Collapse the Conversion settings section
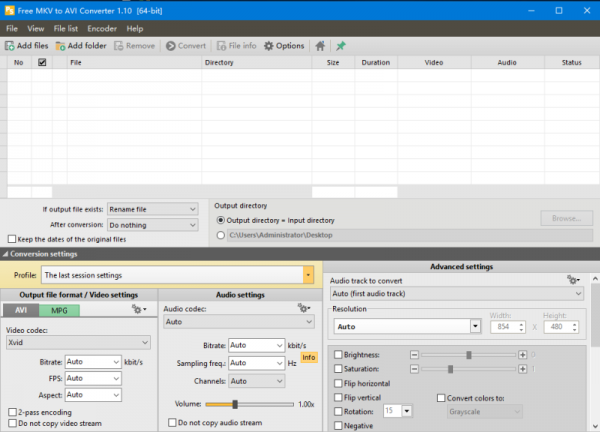This screenshot has height=432, width=600. click(x=5, y=254)
